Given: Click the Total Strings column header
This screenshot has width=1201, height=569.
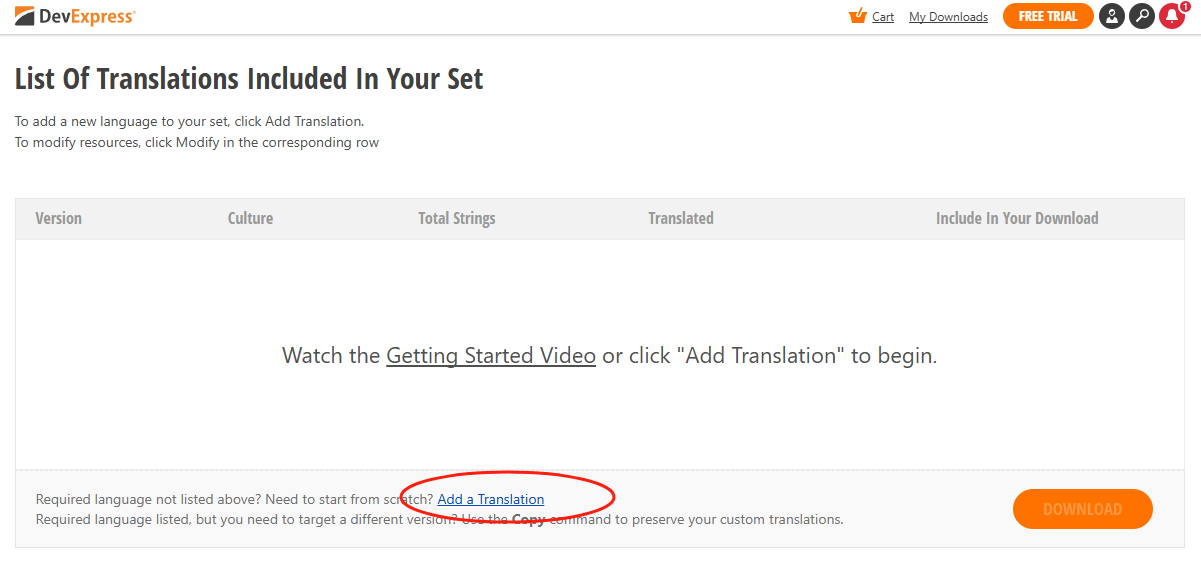Looking at the screenshot, I should 457,218.
